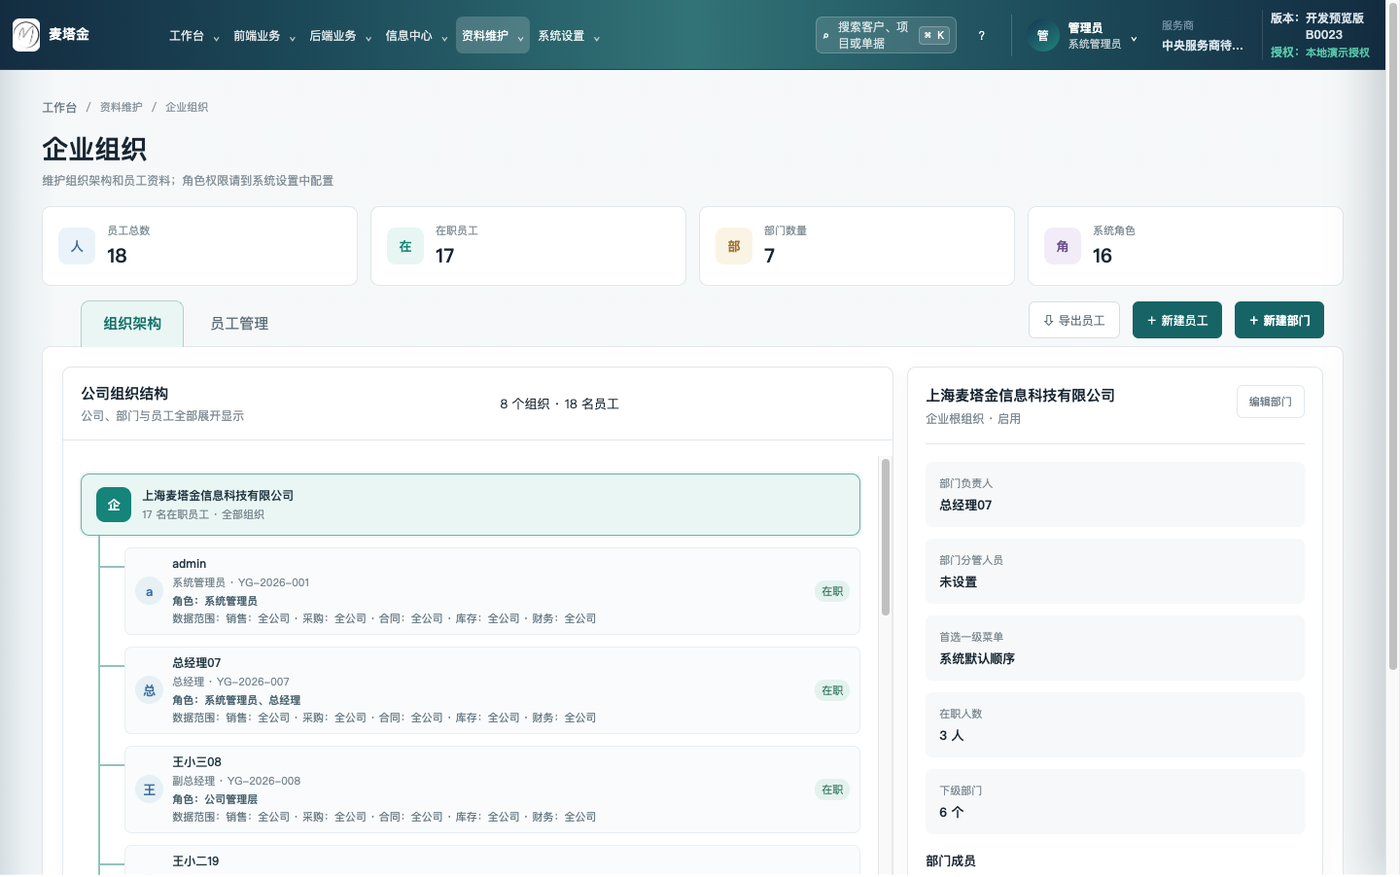
Task: Click the search magnifier icon
Action: 826,36
